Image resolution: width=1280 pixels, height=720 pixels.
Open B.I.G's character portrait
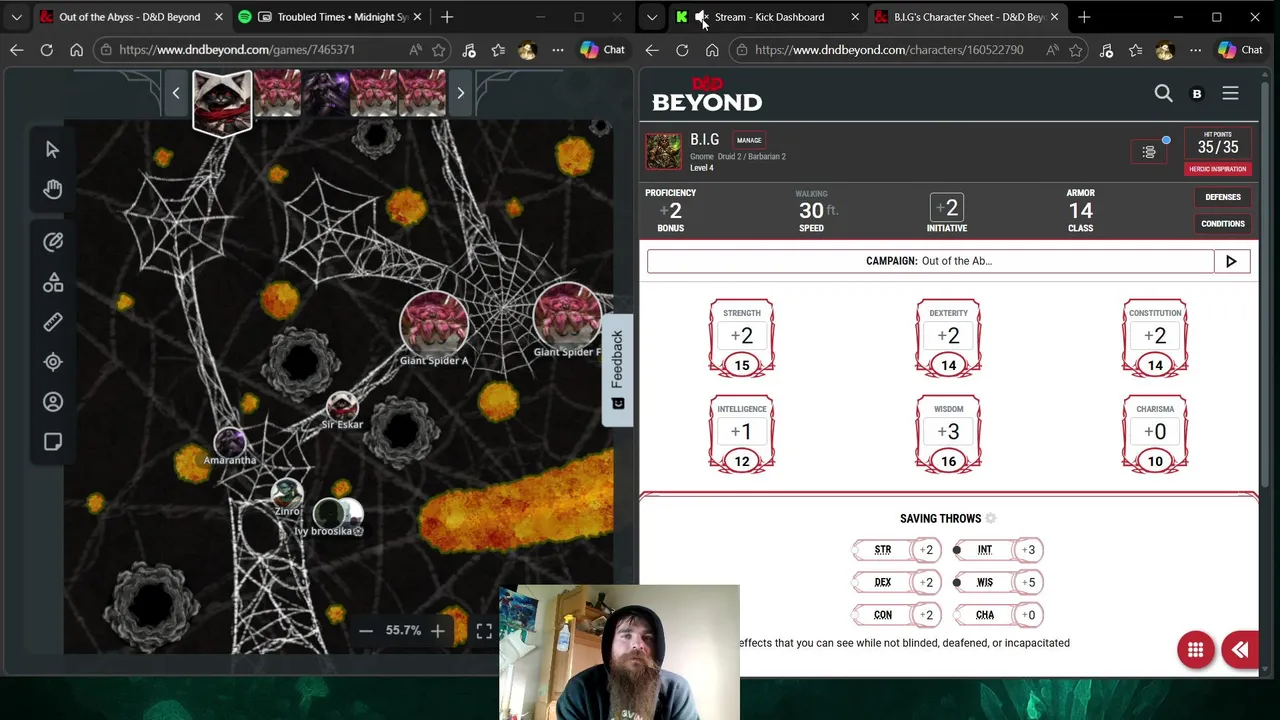point(663,151)
